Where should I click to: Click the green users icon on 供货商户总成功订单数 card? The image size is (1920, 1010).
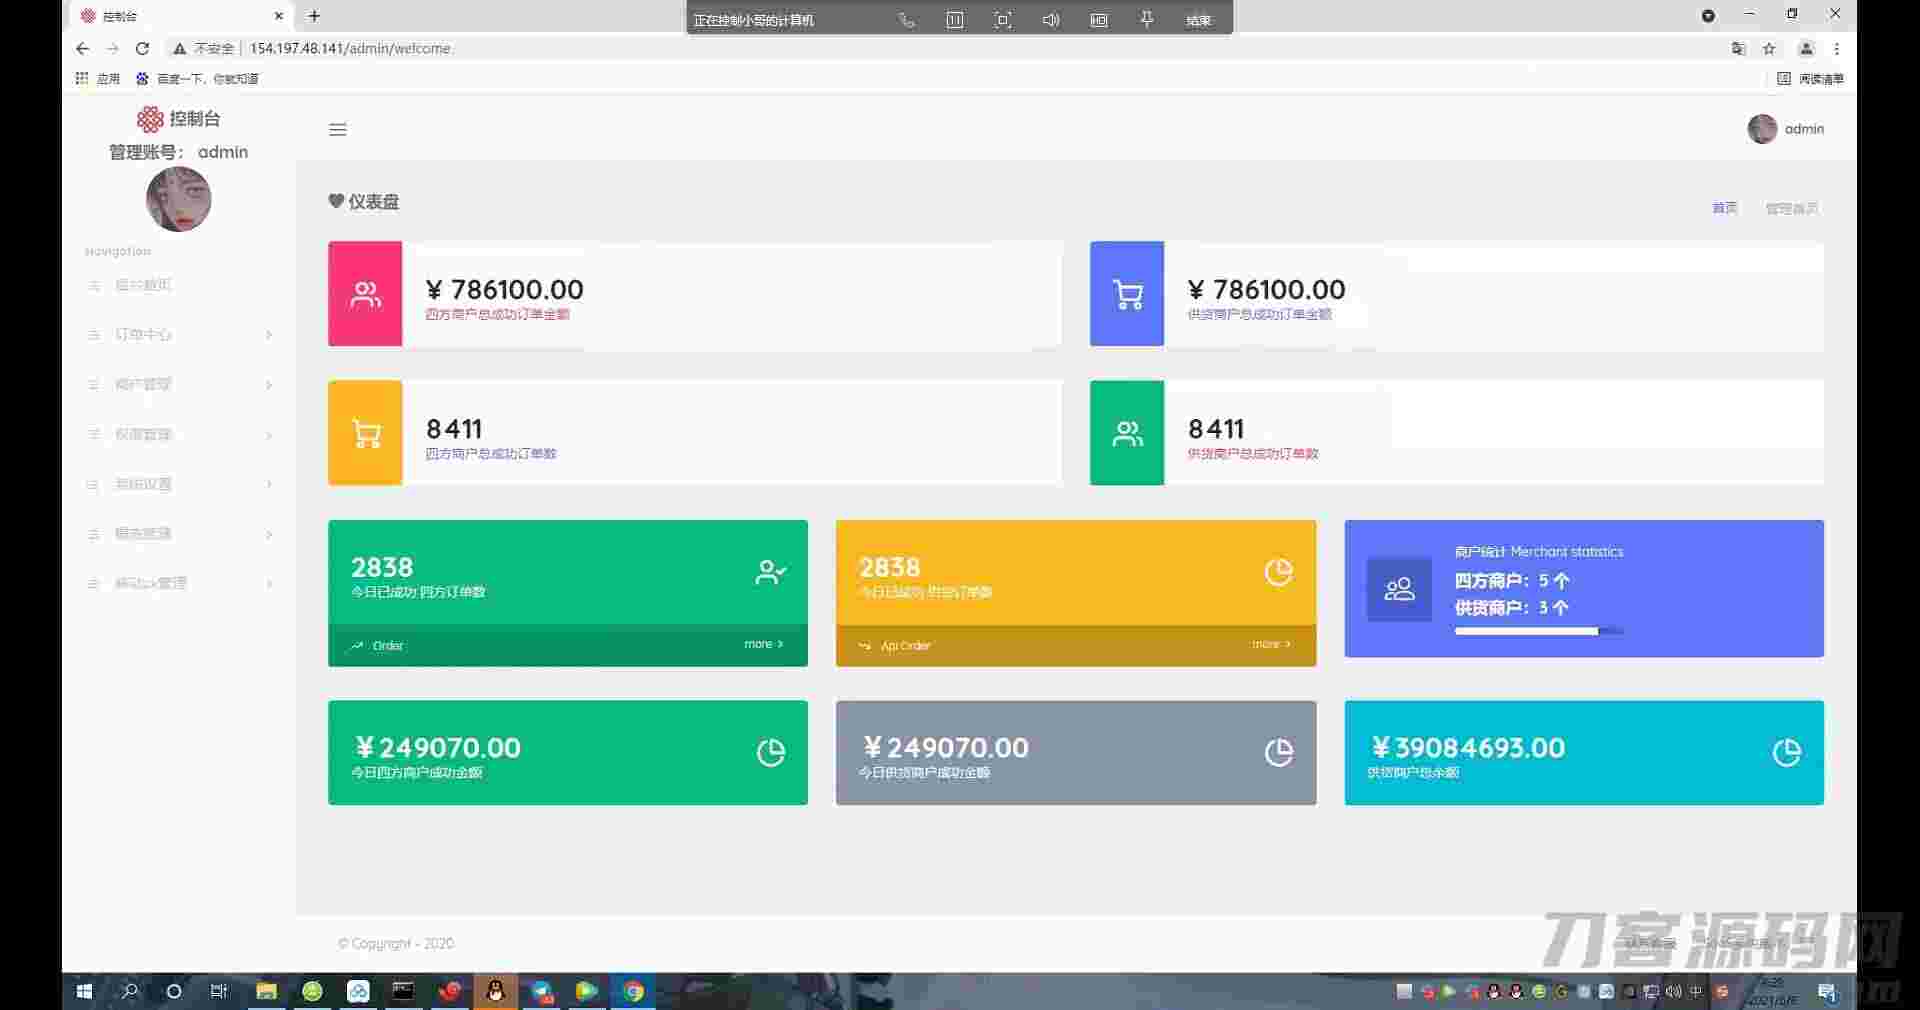click(1127, 433)
